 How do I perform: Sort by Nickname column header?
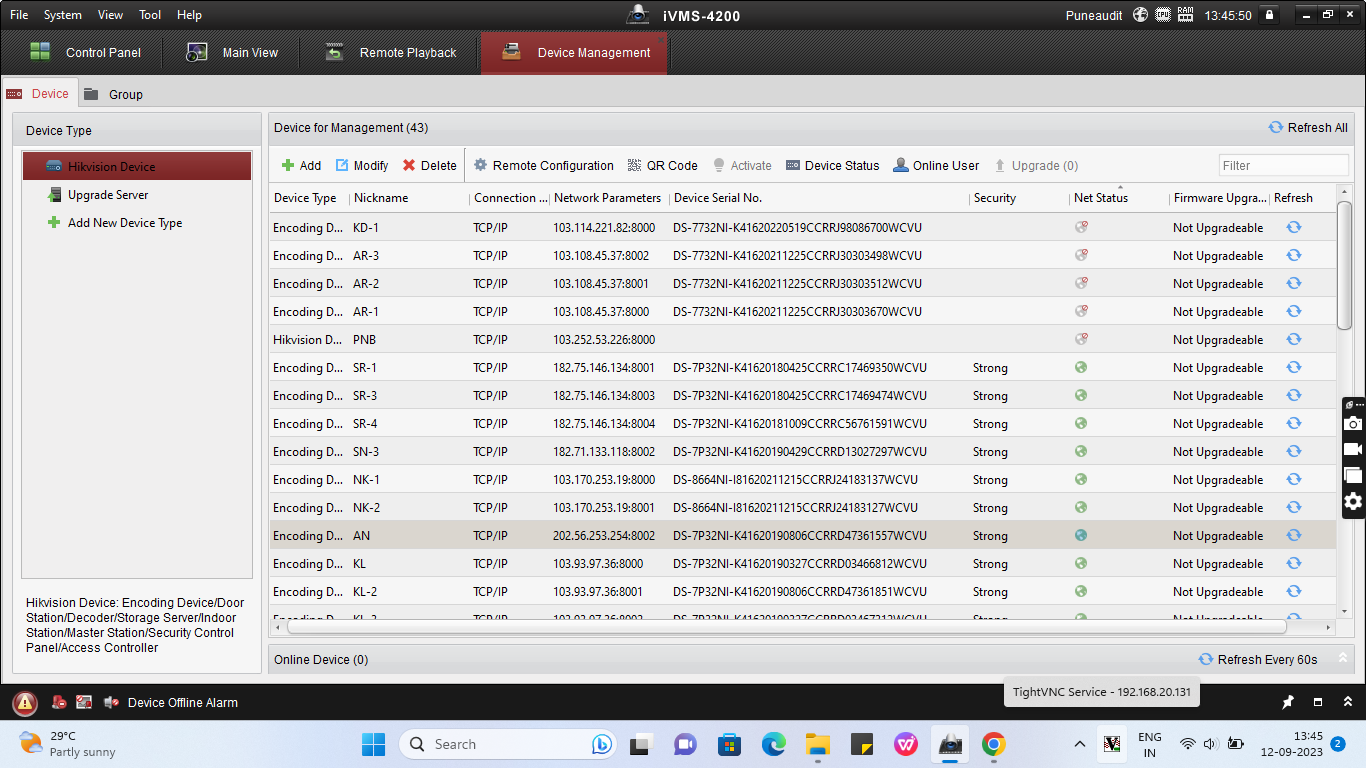409,198
